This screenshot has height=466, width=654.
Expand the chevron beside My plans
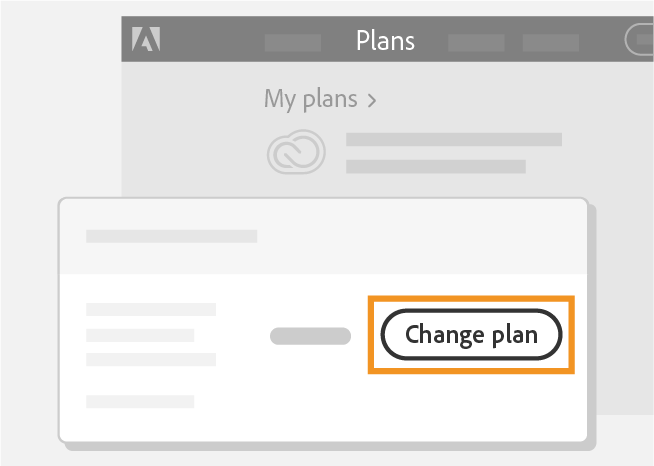coord(372,100)
